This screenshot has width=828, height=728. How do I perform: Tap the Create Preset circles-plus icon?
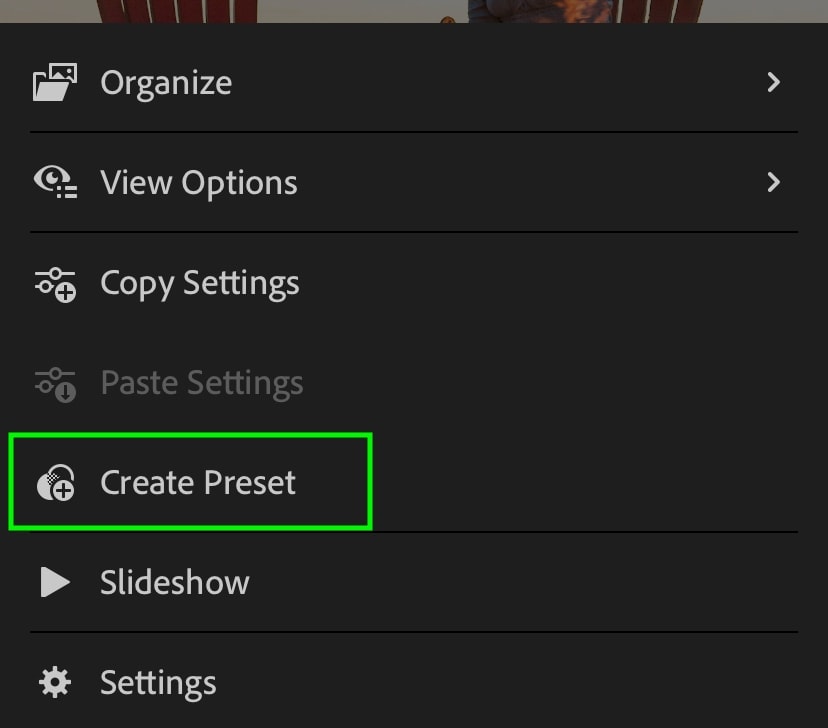click(55, 483)
